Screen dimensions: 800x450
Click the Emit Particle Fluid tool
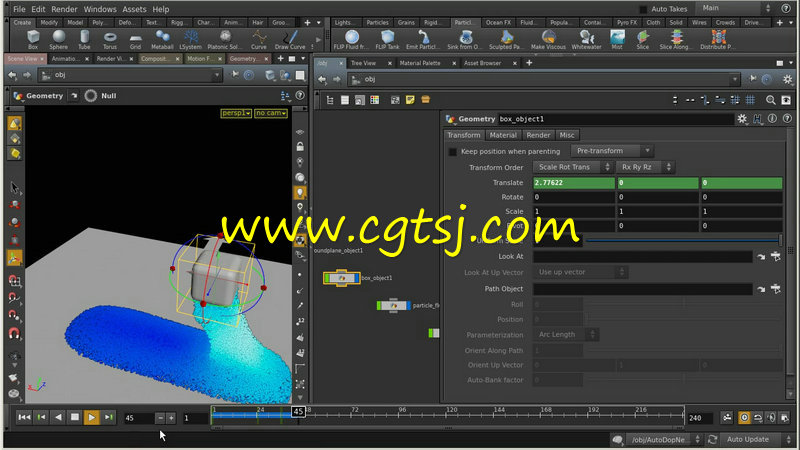[x=423, y=39]
